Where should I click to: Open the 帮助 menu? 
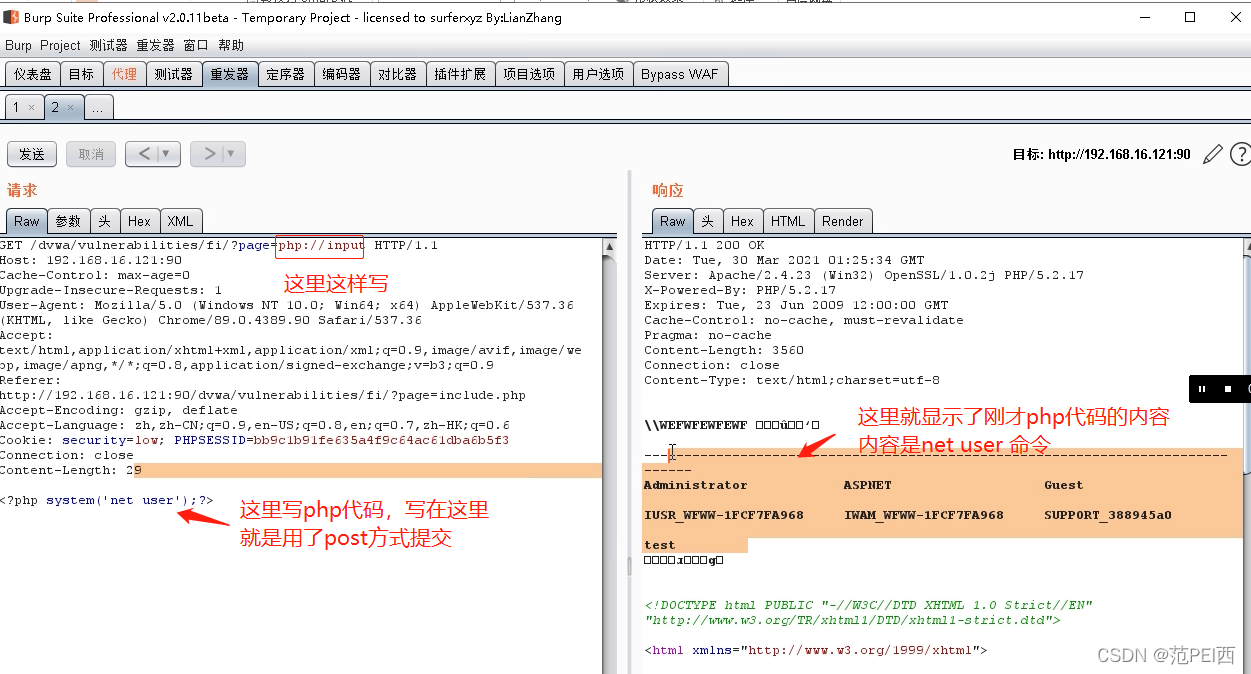click(x=231, y=45)
